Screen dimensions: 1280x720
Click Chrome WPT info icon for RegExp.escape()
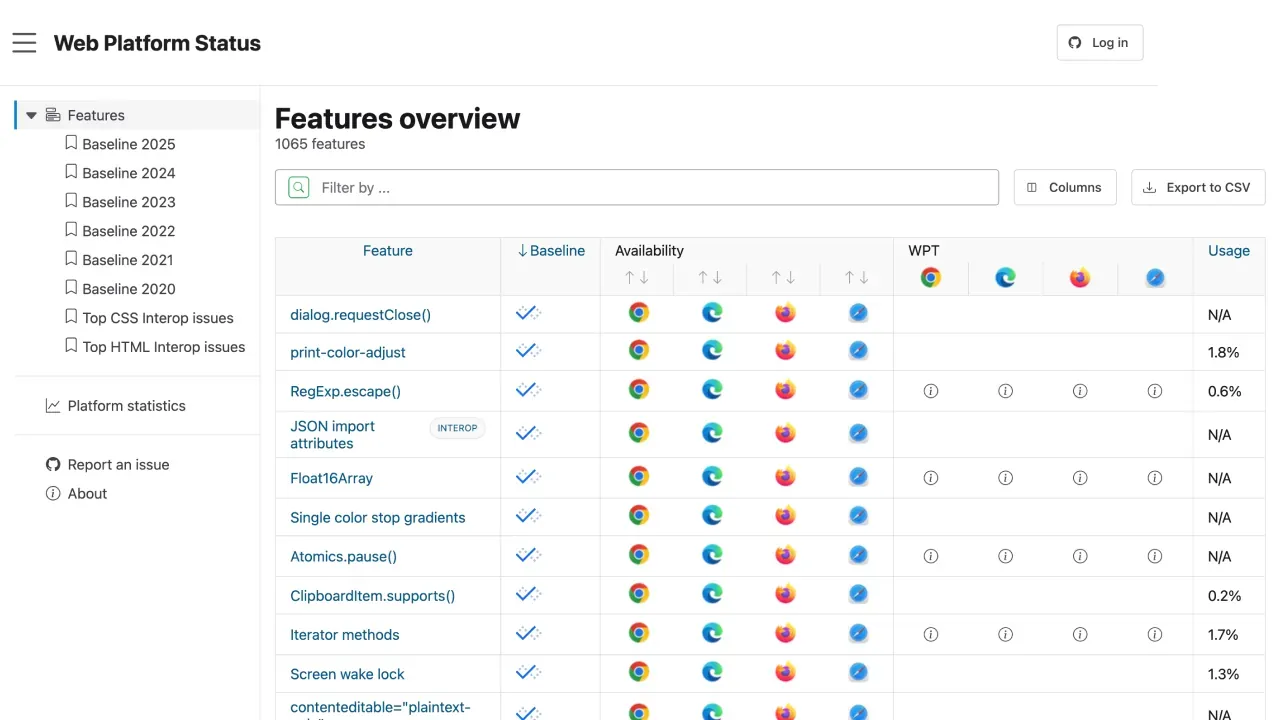coord(931,391)
